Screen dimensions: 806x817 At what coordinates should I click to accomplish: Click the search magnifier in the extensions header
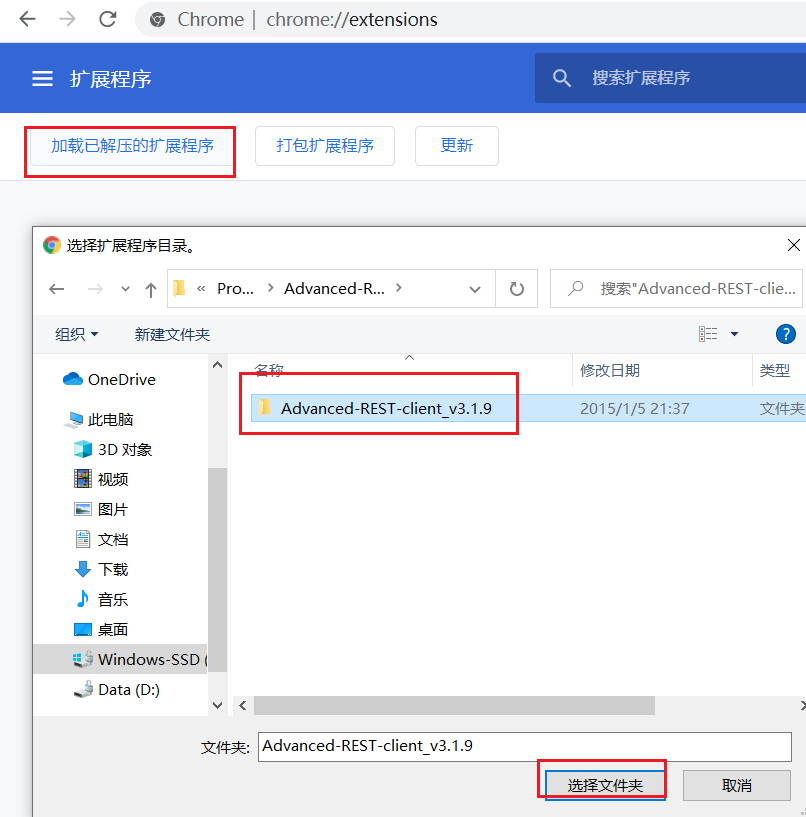[561, 77]
